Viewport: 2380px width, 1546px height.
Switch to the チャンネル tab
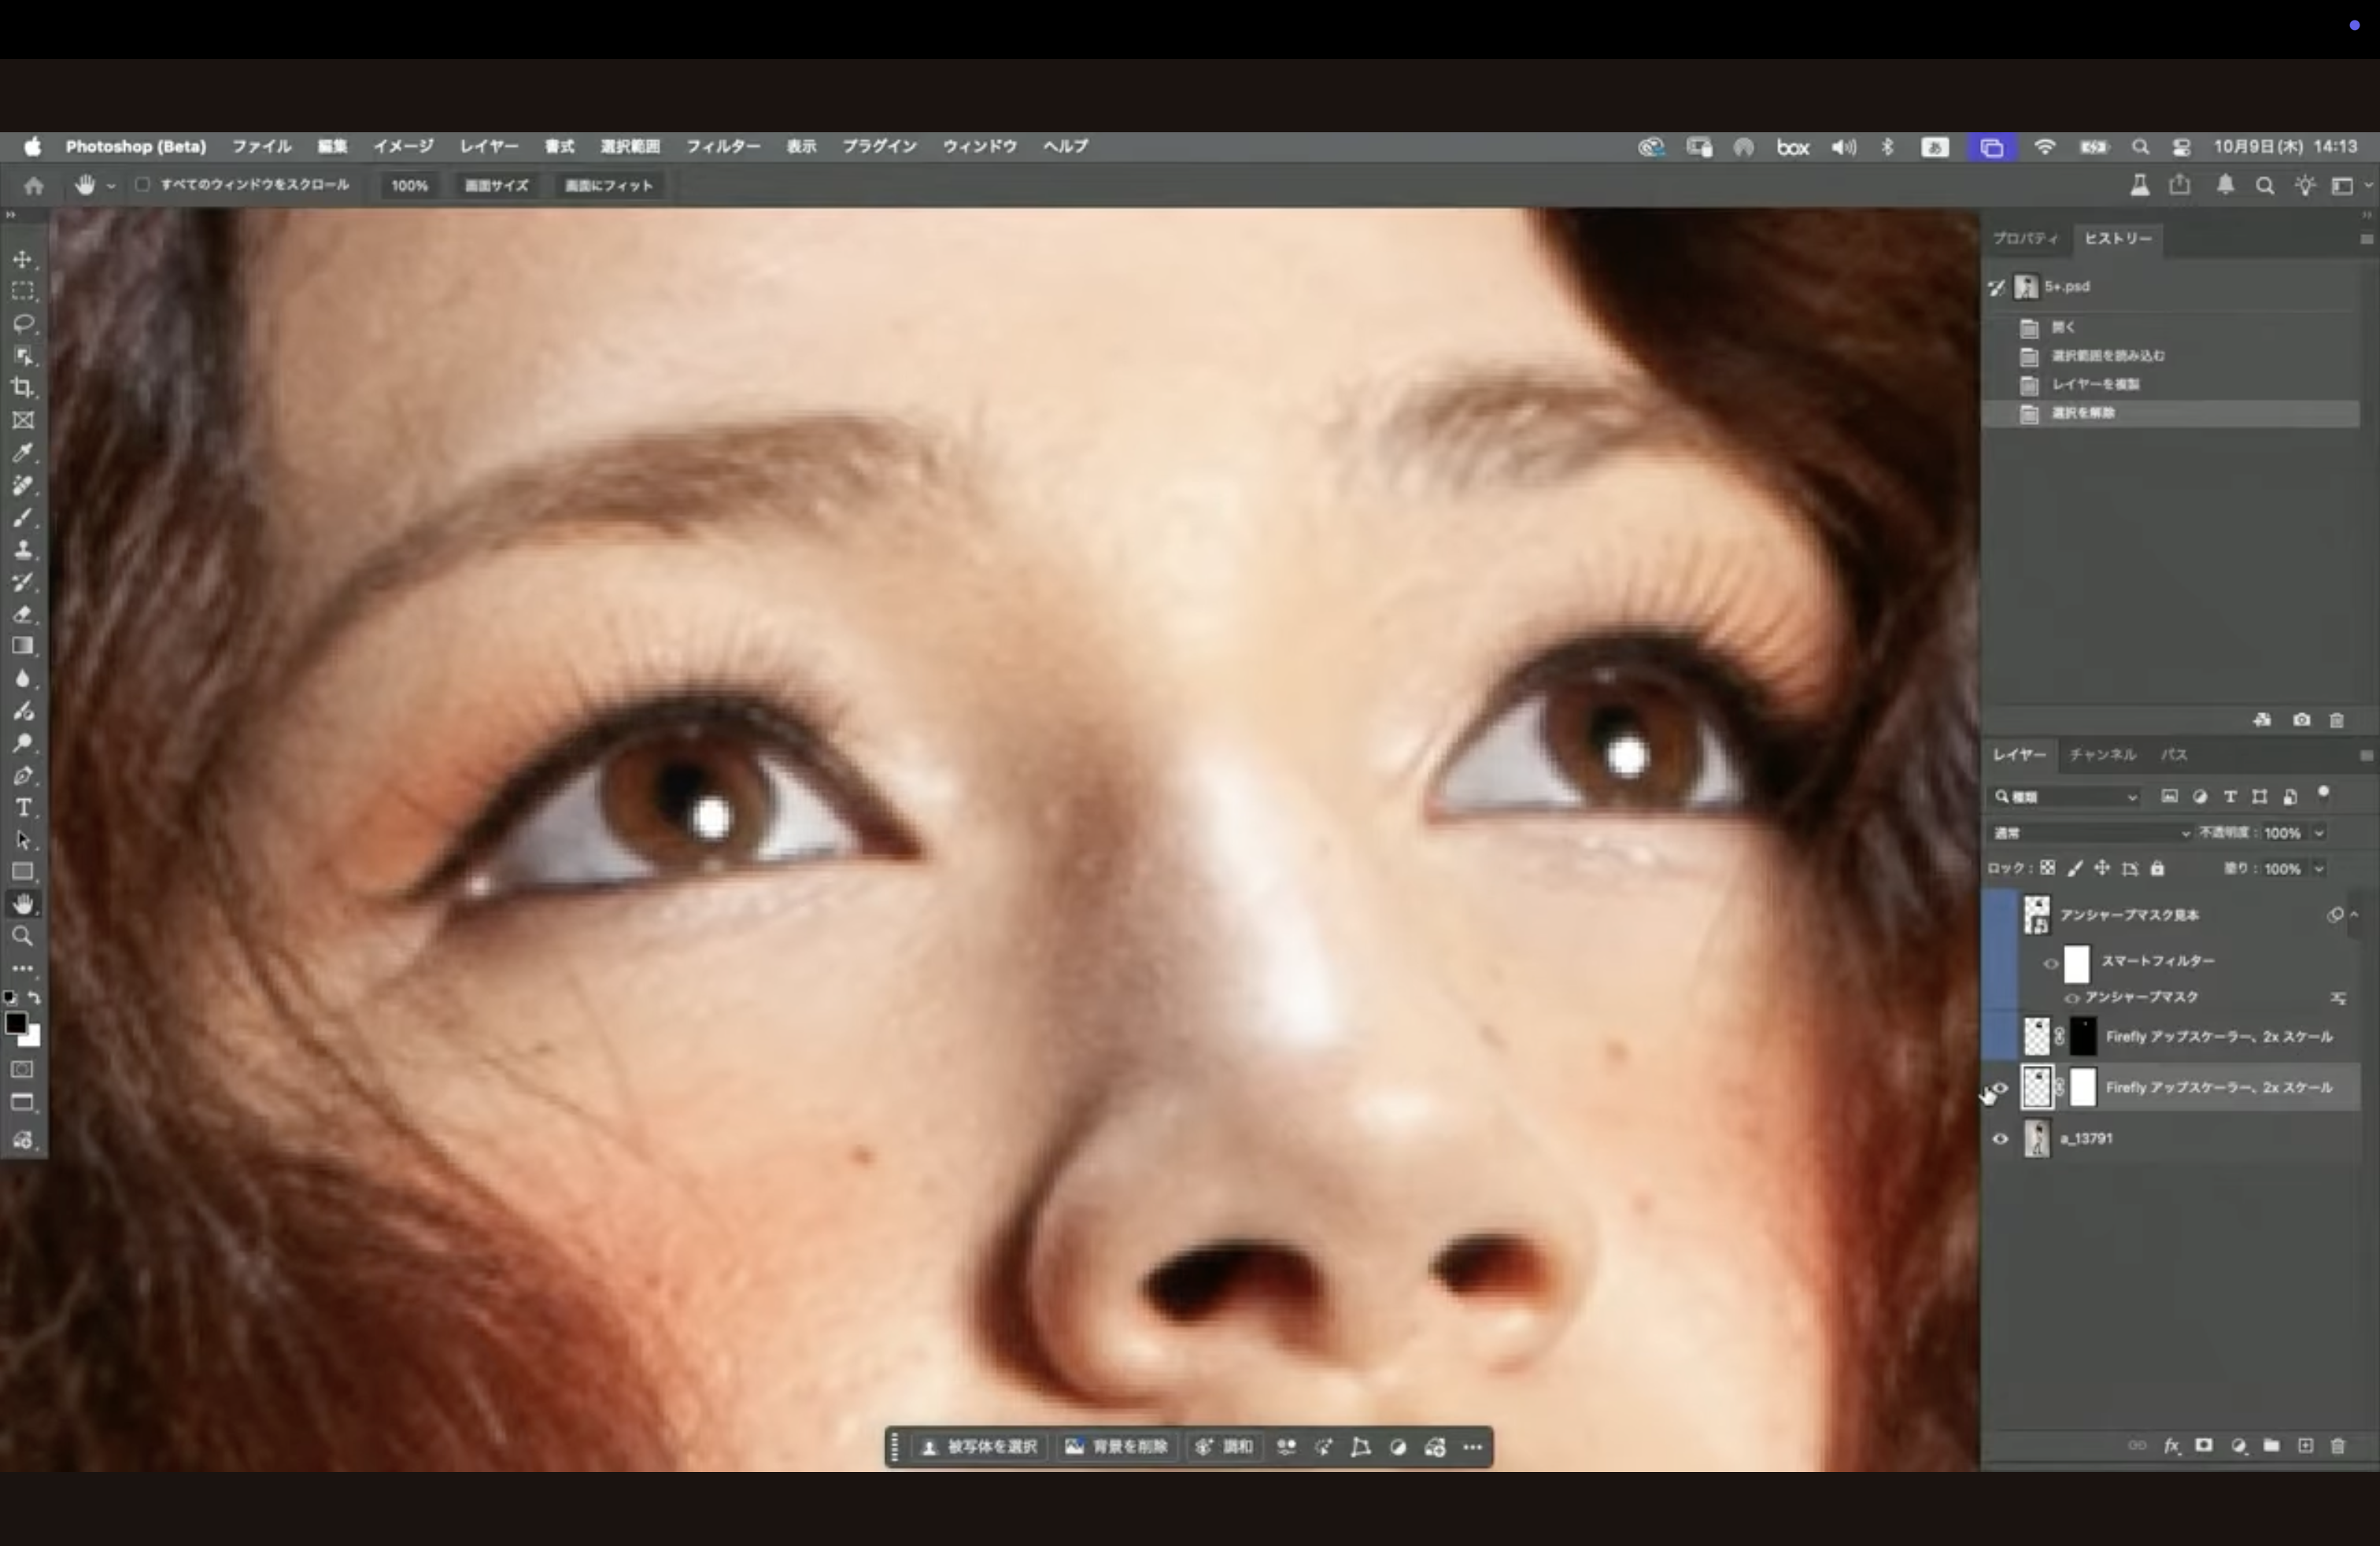click(2102, 755)
